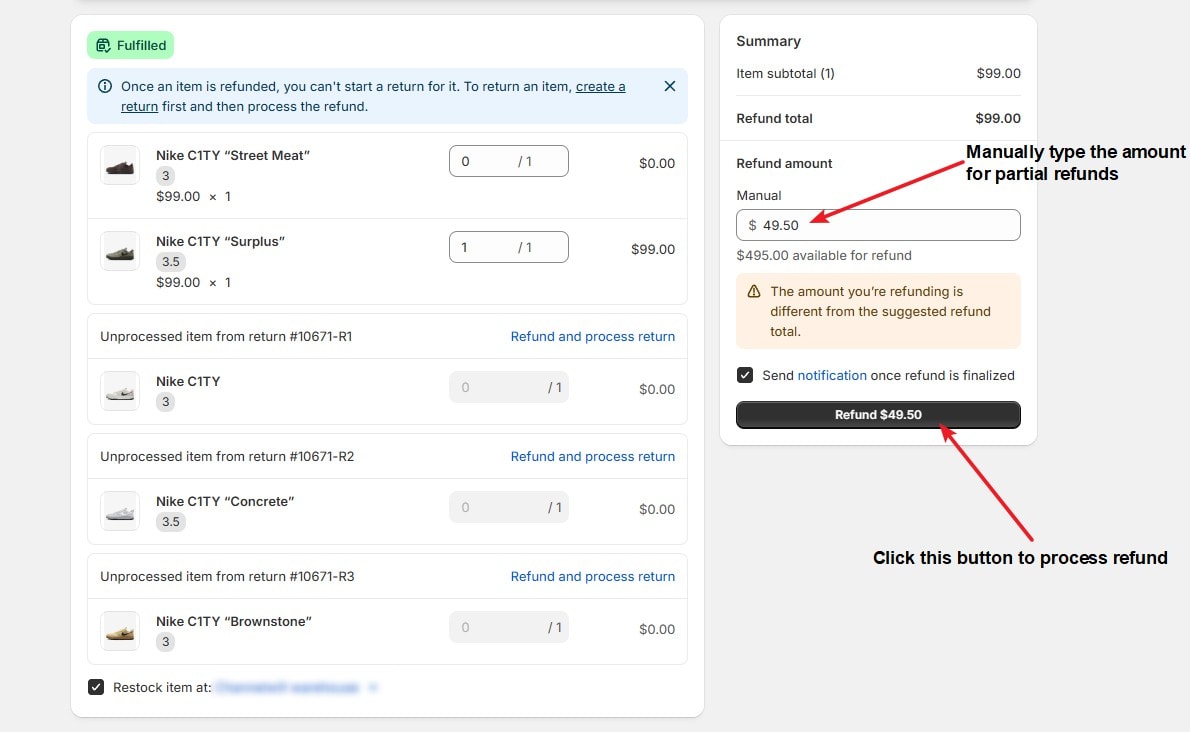1190x732 pixels.
Task: Click the info icon in refund banner
Action: click(105, 86)
